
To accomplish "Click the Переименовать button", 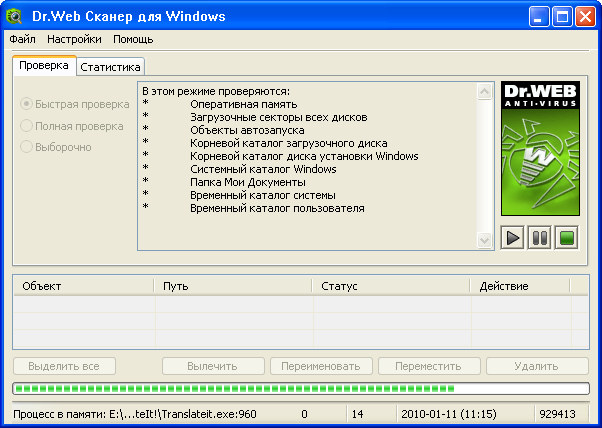I will [321, 366].
